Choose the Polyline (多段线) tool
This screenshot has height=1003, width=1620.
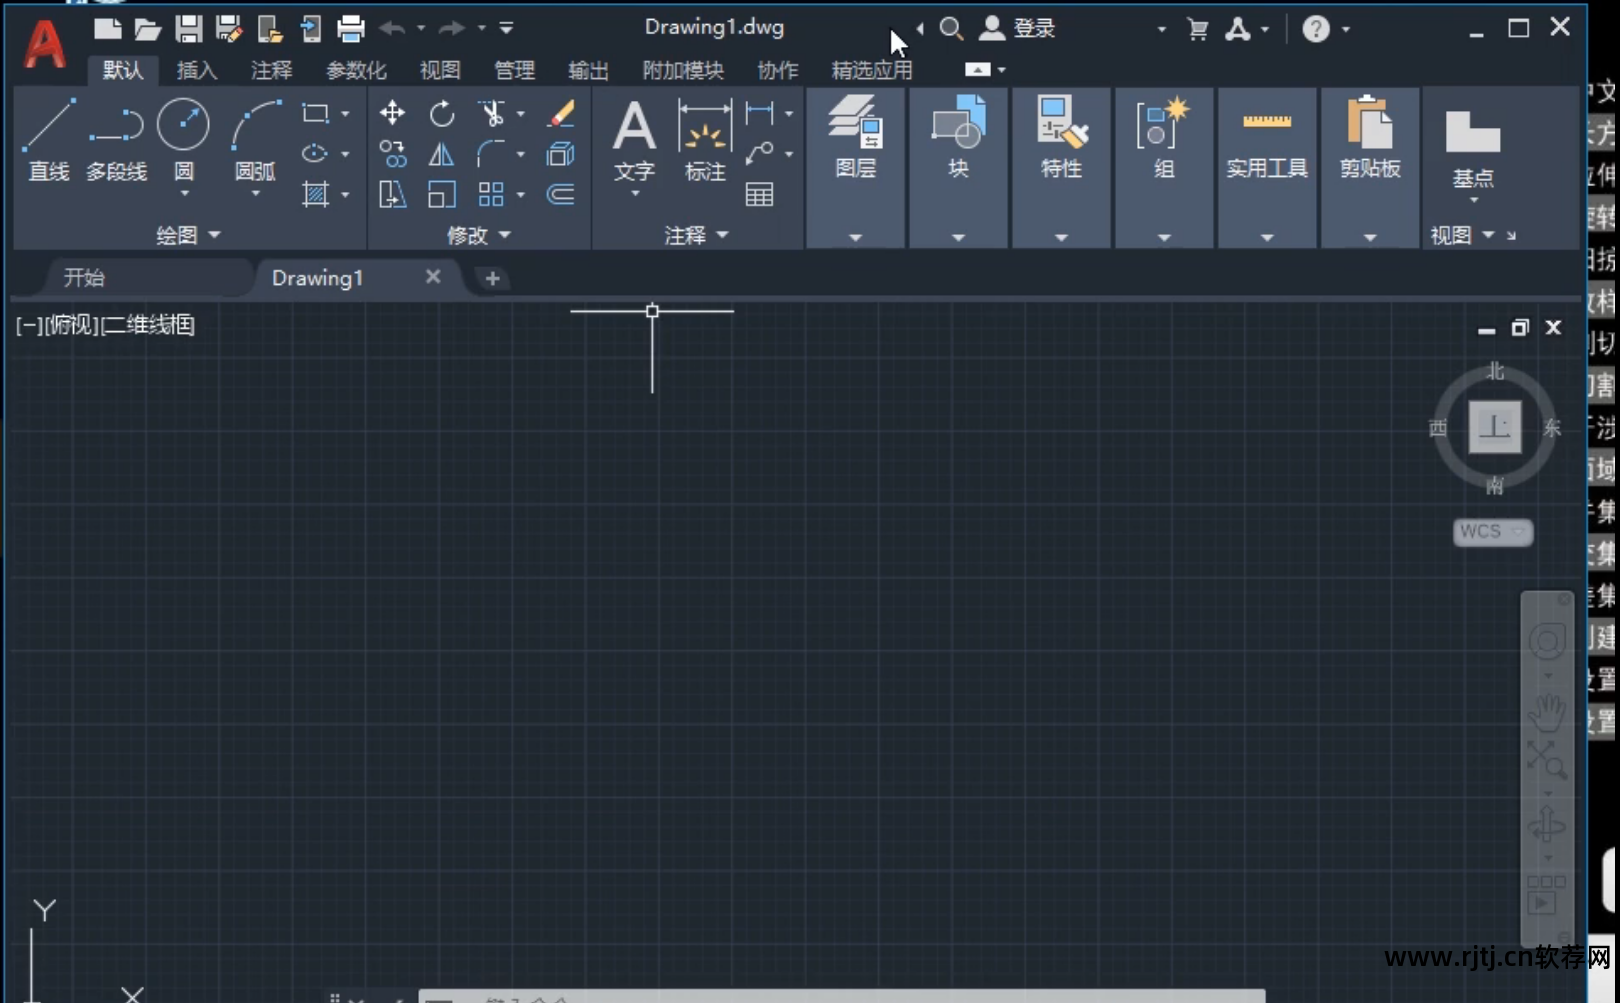pos(116,140)
